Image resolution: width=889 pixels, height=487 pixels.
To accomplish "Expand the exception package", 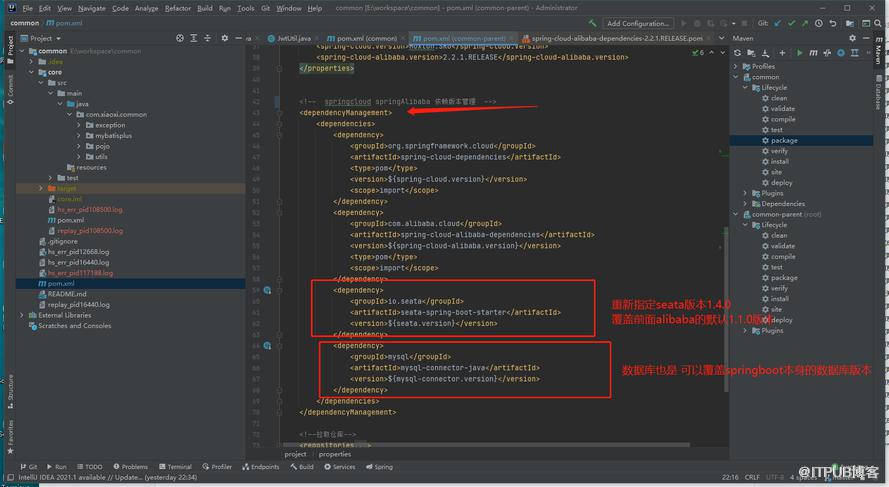I will (x=79, y=125).
